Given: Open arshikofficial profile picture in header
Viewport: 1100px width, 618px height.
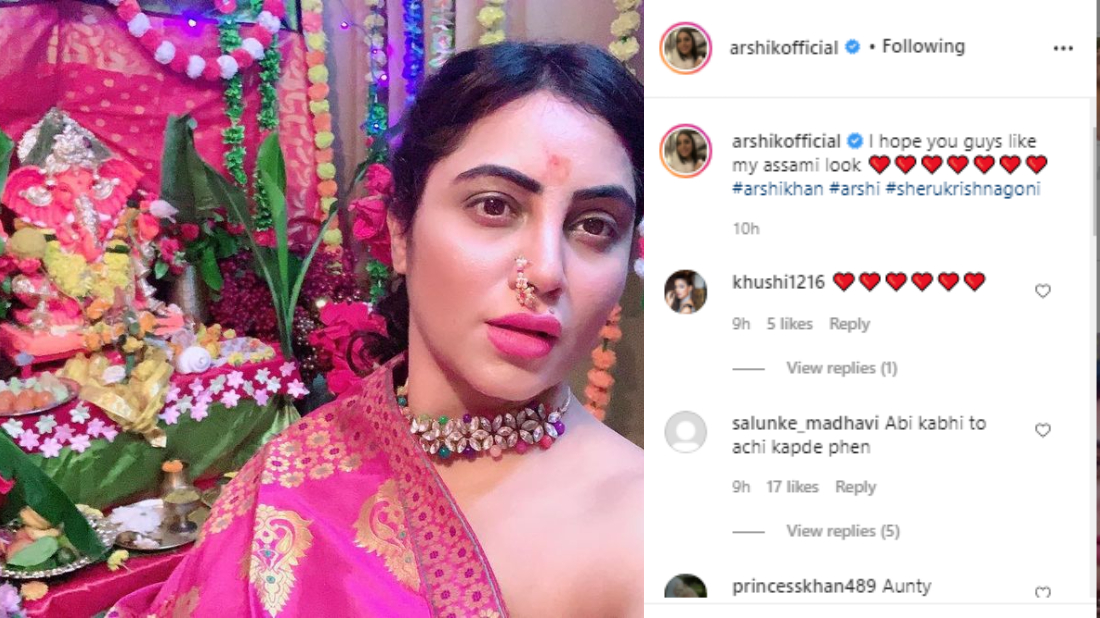Looking at the screenshot, I should click(685, 48).
